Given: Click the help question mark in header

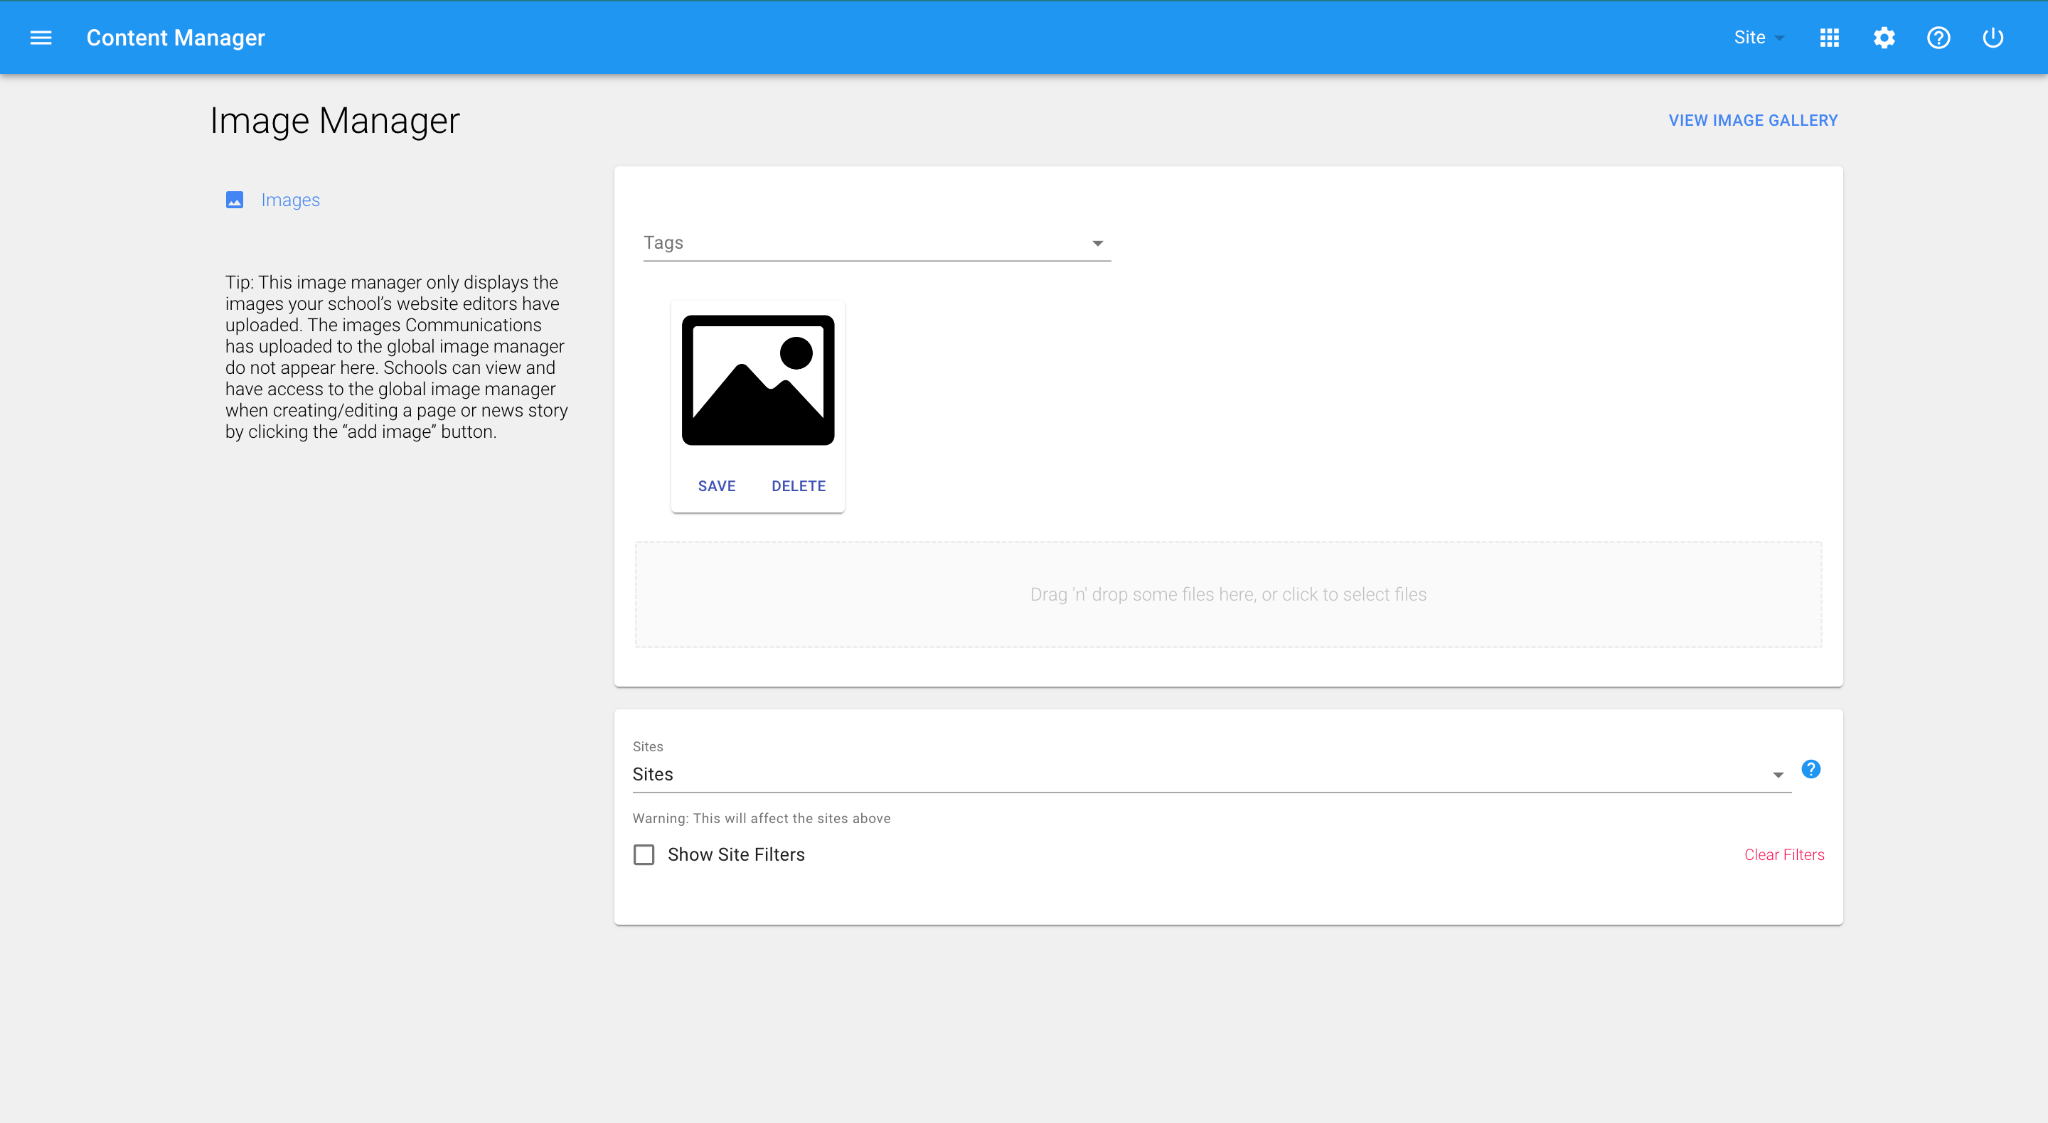Looking at the screenshot, I should [1938, 38].
